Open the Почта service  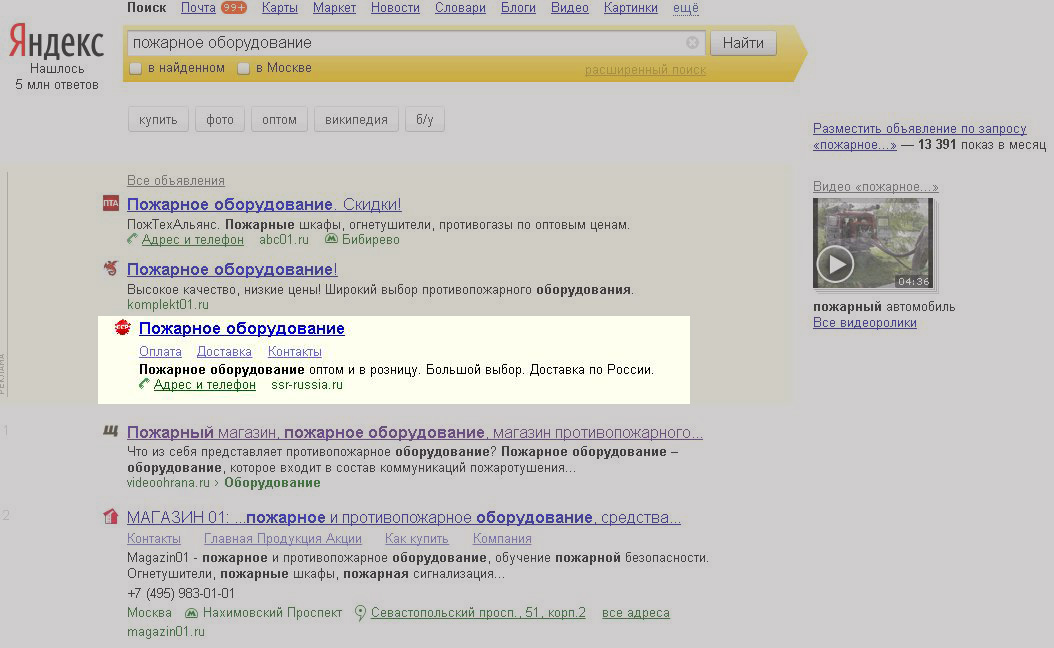(198, 8)
